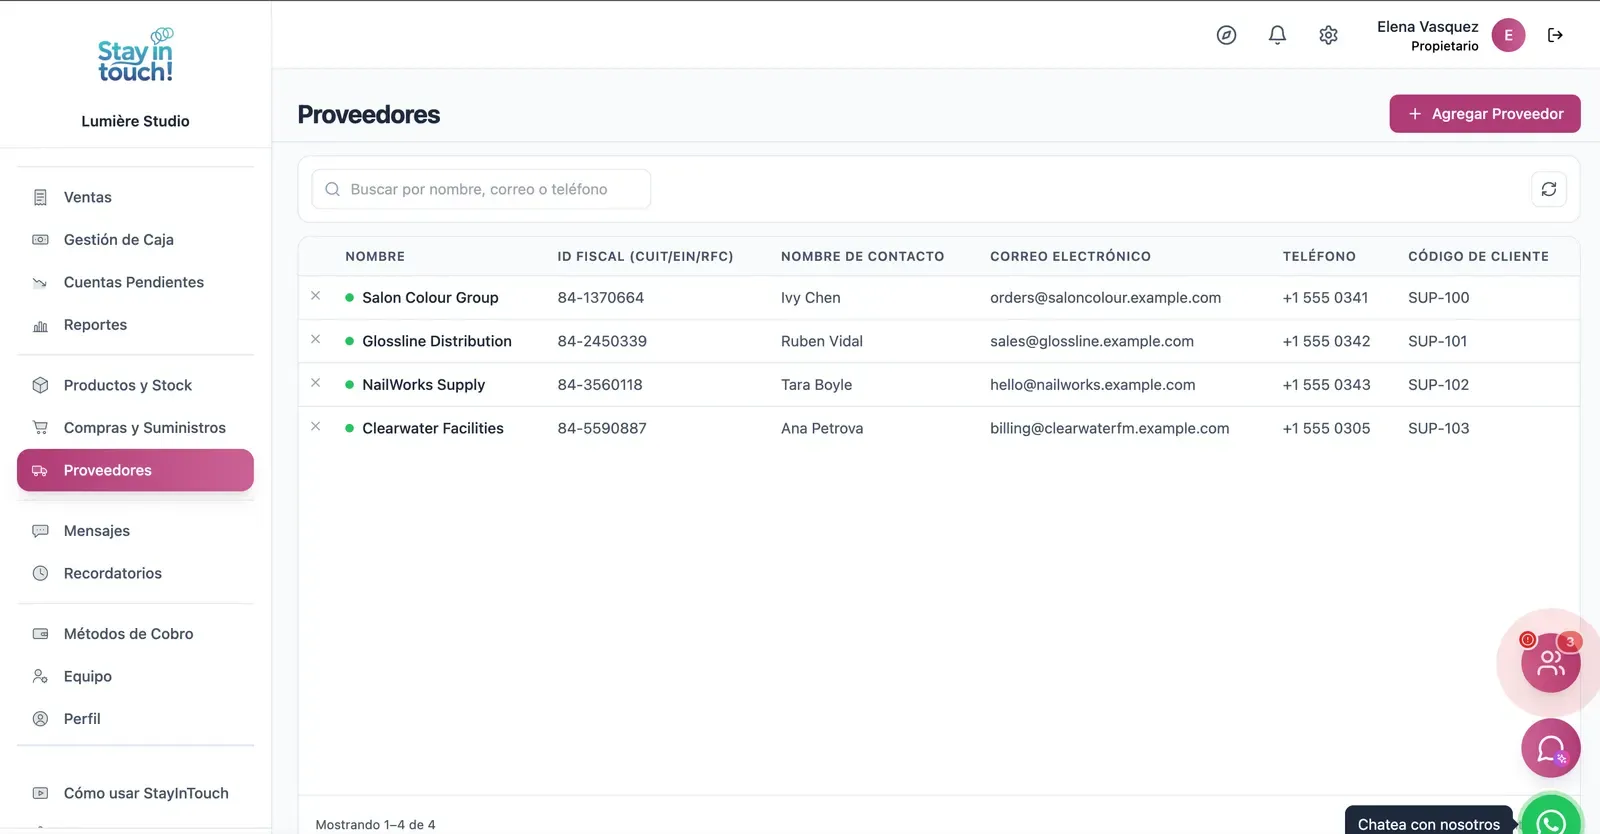Click Agregar Proveedor button
1600x834 pixels.
(x=1485, y=114)
